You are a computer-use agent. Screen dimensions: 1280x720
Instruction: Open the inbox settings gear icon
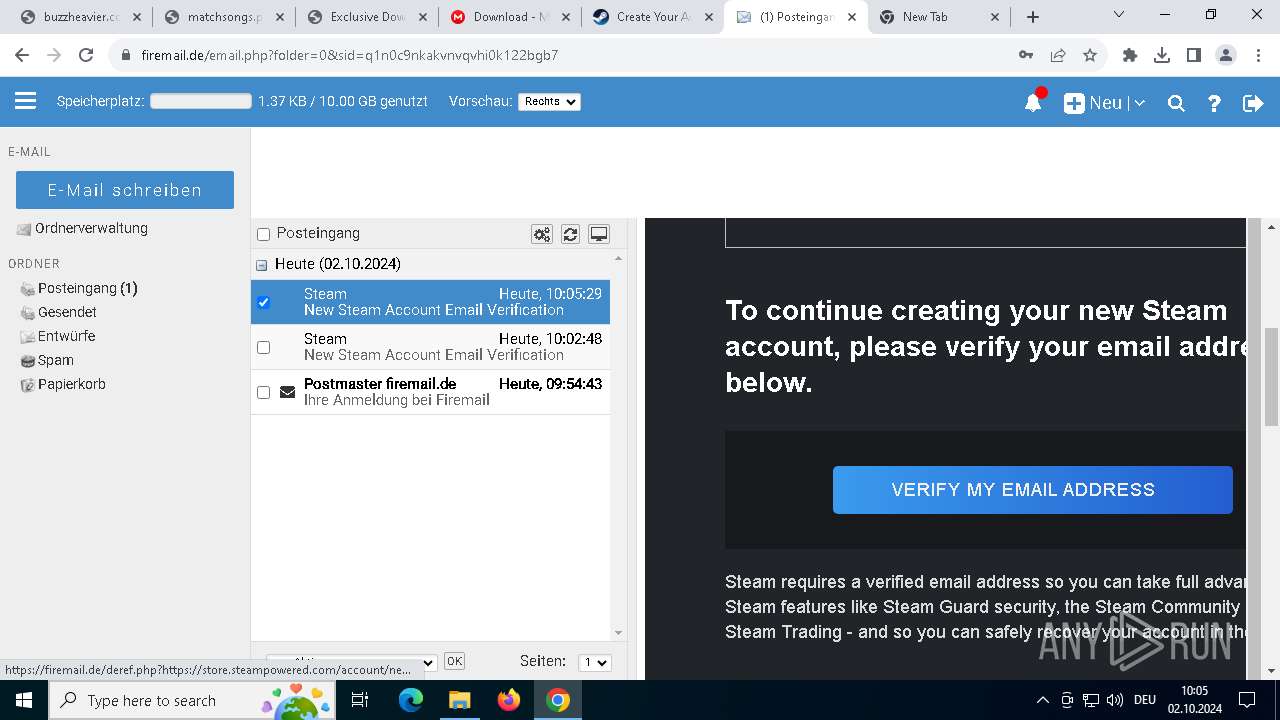[x=542, y=234]
